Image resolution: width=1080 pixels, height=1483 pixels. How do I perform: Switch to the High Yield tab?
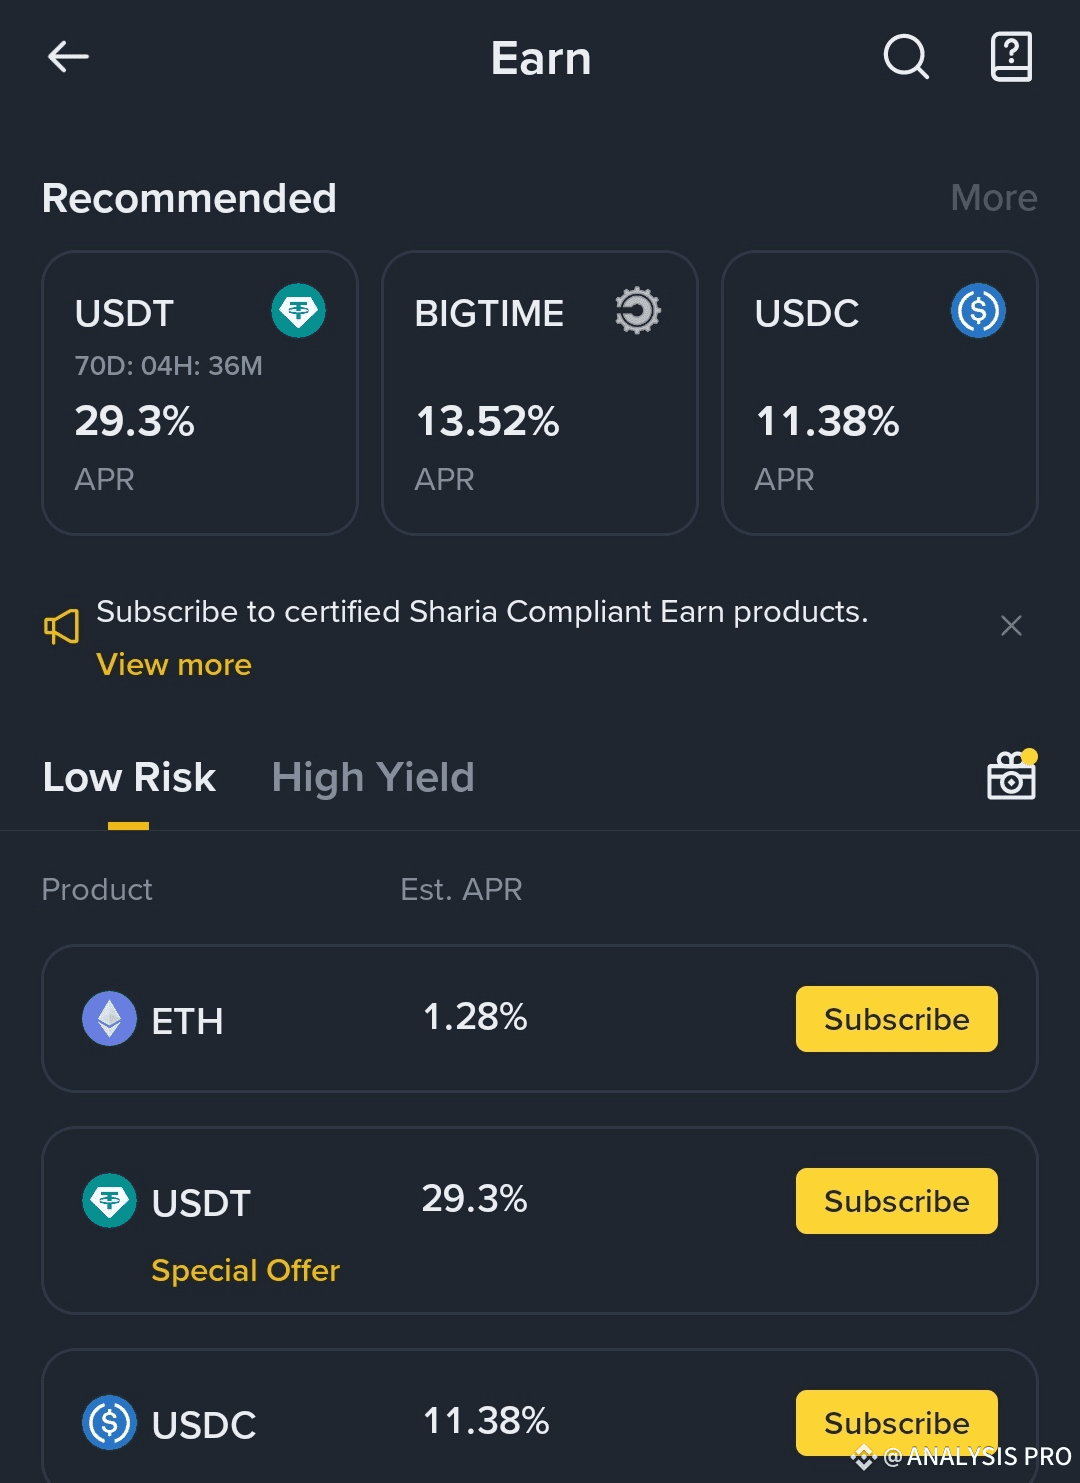pyautogui.click(x=373, y=778)
